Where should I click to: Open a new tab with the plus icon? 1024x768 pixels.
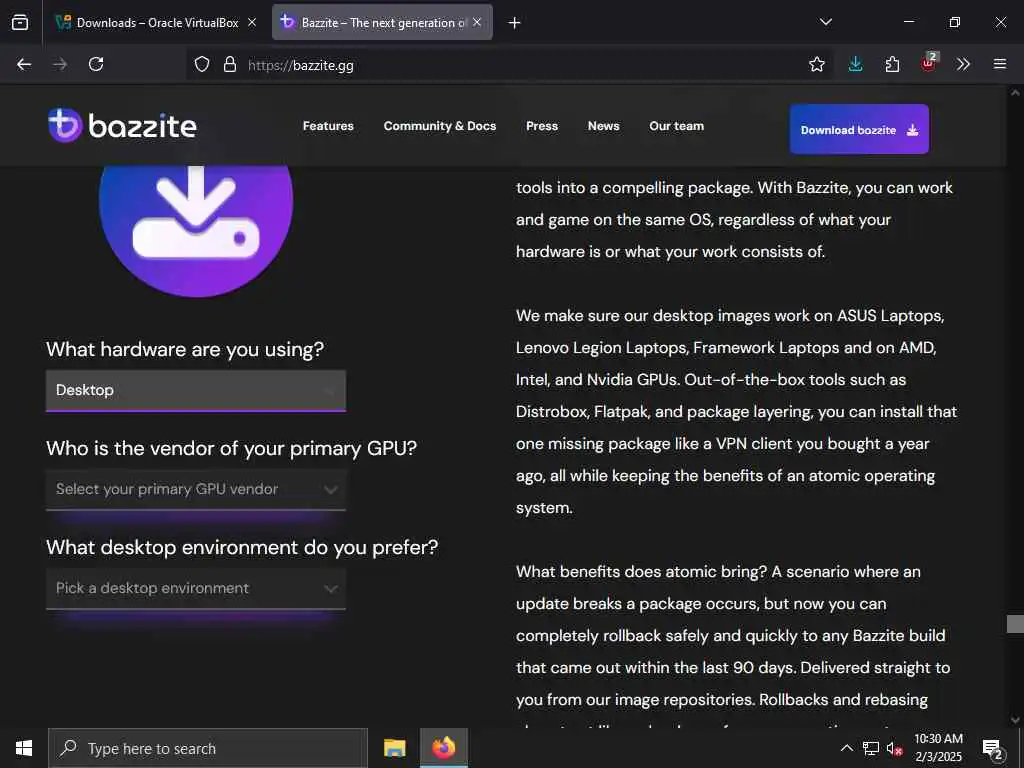(515, 23)
